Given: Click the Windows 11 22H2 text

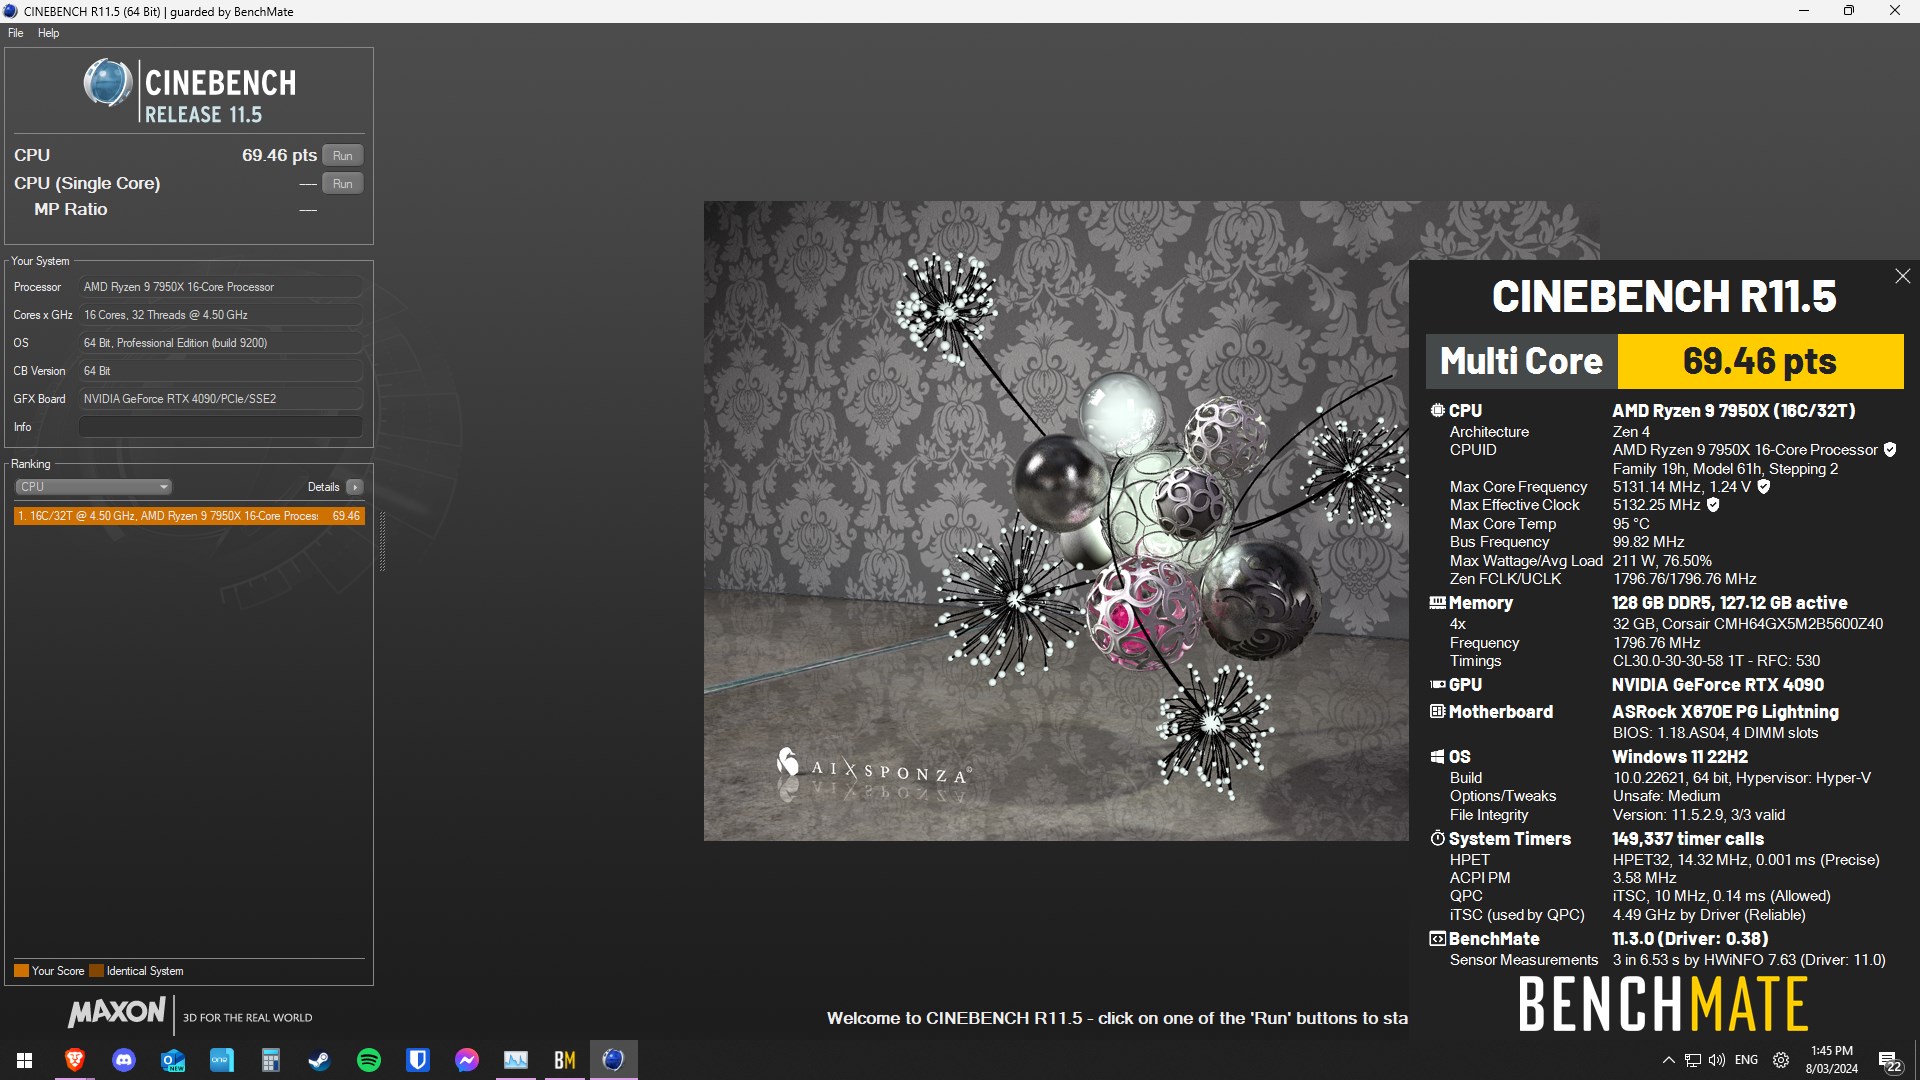Looking at the screenshot, I should [1680, 757].
